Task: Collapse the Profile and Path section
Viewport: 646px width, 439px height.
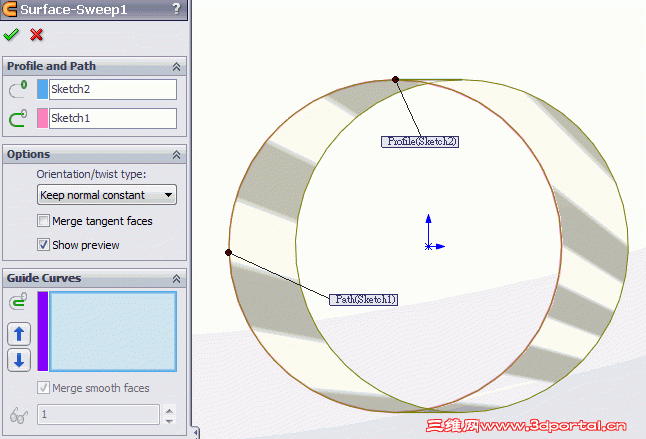Action: (x=176, y=67)
